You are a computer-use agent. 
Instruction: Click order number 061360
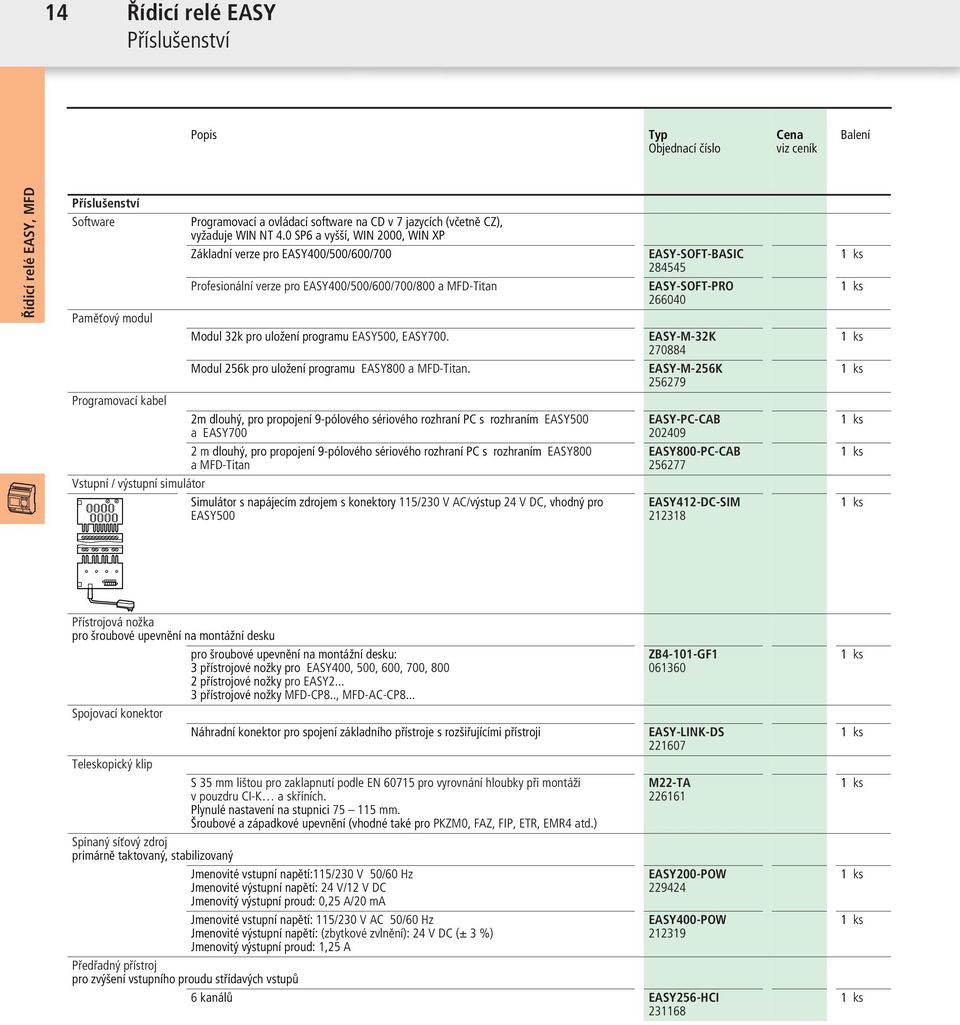(667, 667)
